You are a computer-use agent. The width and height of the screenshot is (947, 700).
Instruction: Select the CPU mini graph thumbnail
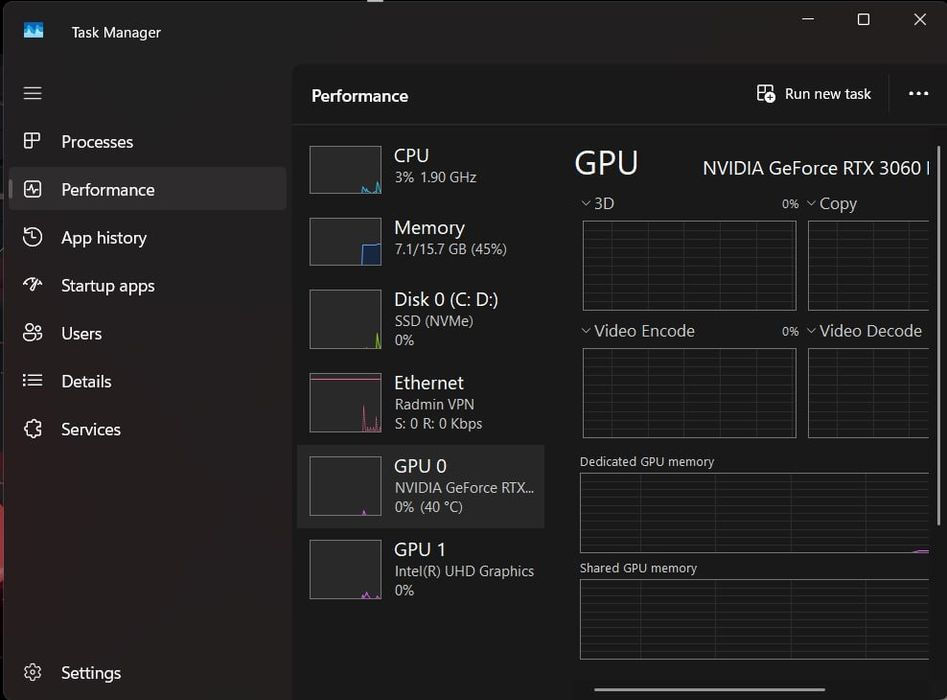coord(345,170)
